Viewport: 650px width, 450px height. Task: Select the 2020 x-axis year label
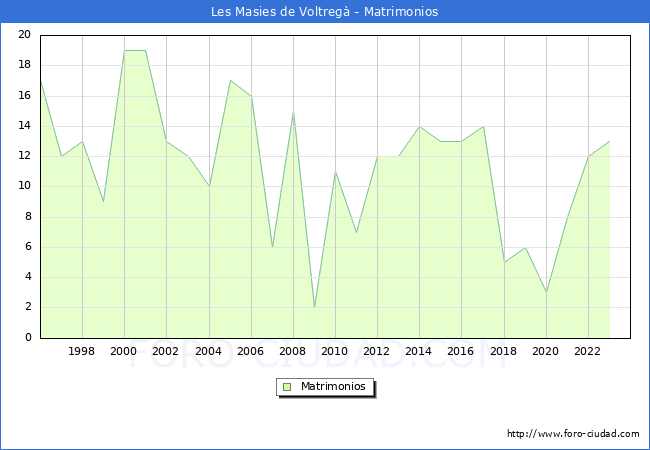[x=546, y=352]
